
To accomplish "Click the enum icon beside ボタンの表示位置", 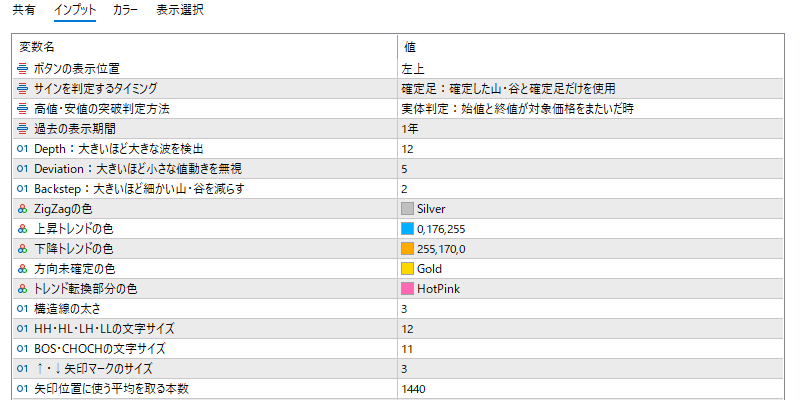I will (x=22, y=68).
